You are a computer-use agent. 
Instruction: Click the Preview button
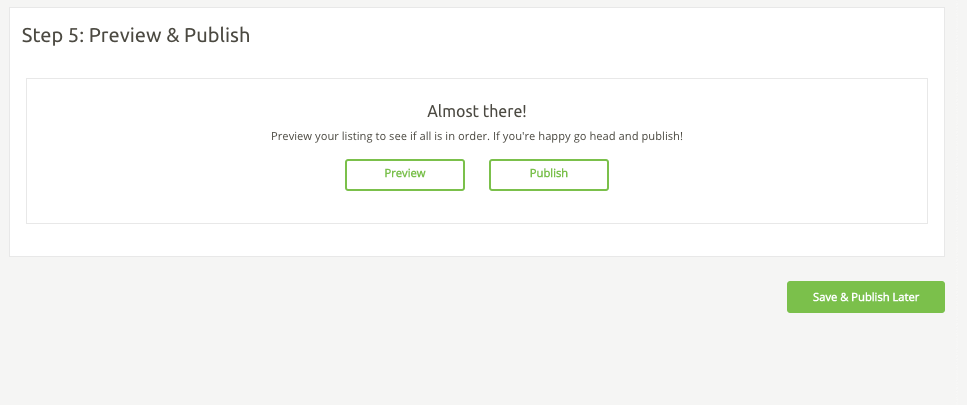tap(405, 174)
